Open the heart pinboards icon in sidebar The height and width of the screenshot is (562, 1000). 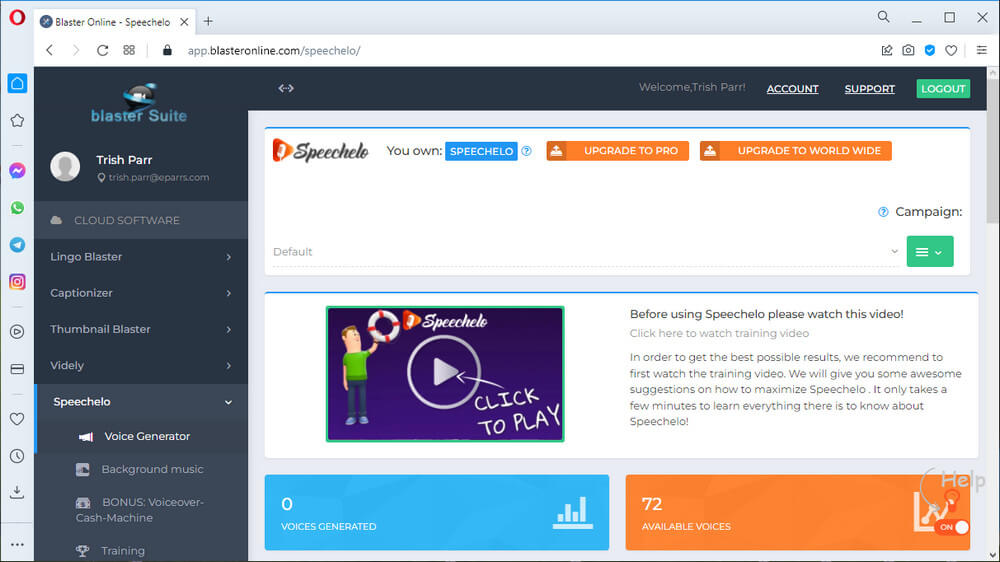[17, 419]
